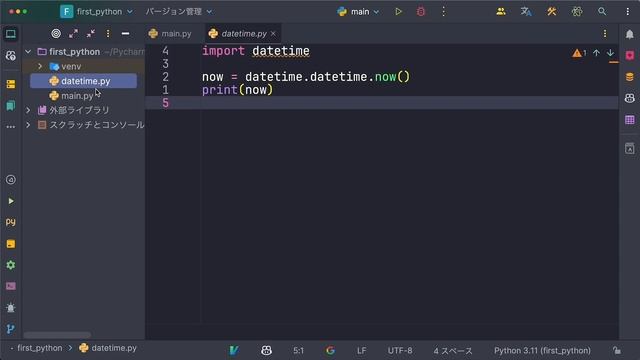Image resolution: width=640 pixels, height=360 pixels.
Task: Open more run actions menu
Action: tap(443, 12)
